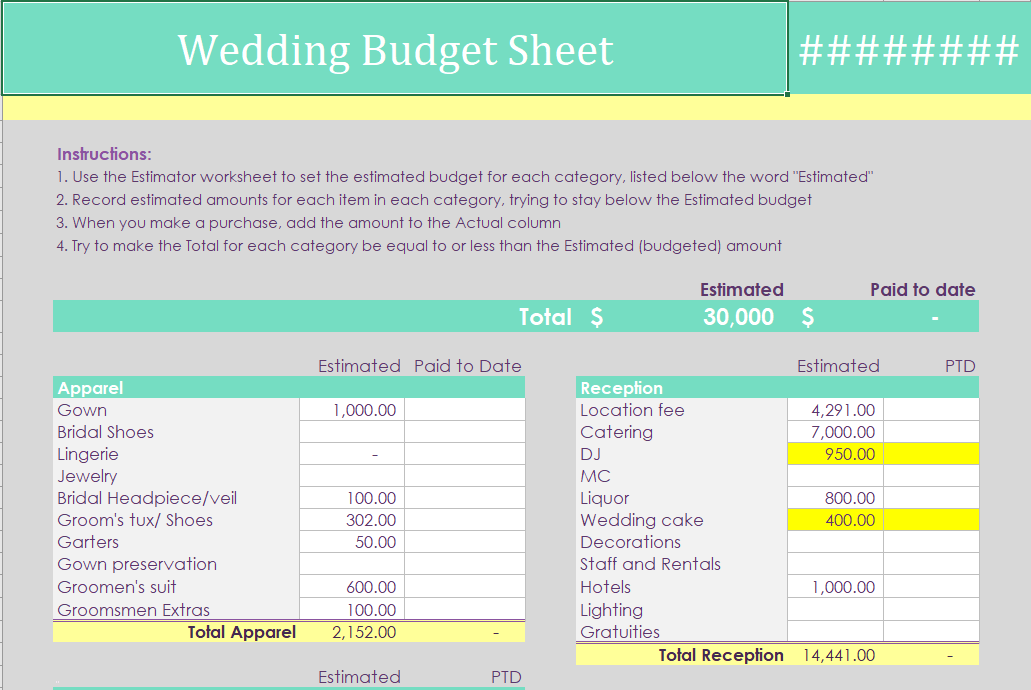The image size is (1031, 690).
Task: Select Total Apparel 2,152.00 cell
Action: (x=352, y=632)
